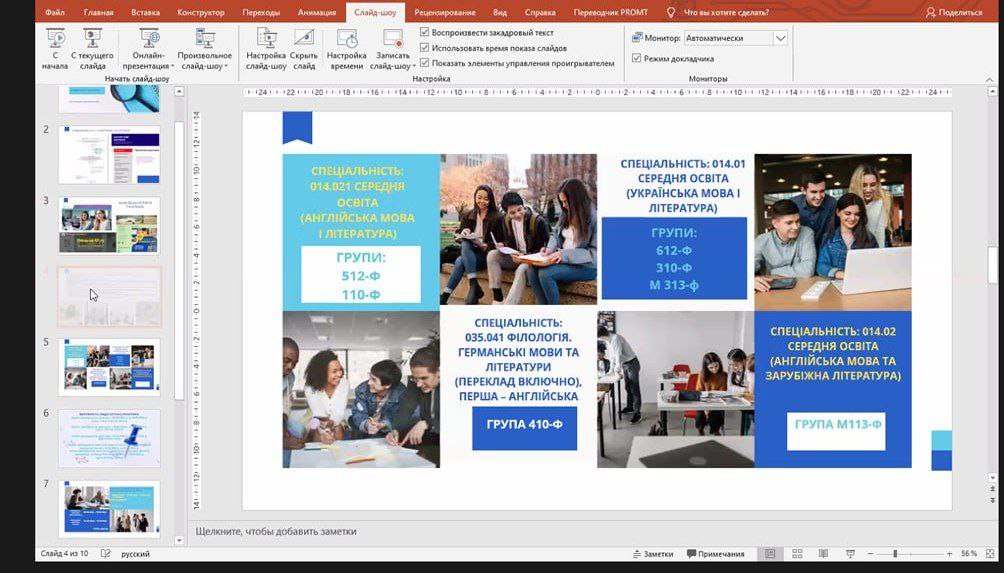The width and height of the screenshot is (1004, 573).
Task: Fit slide to current window icon
Action: click(x=988, y=554)
